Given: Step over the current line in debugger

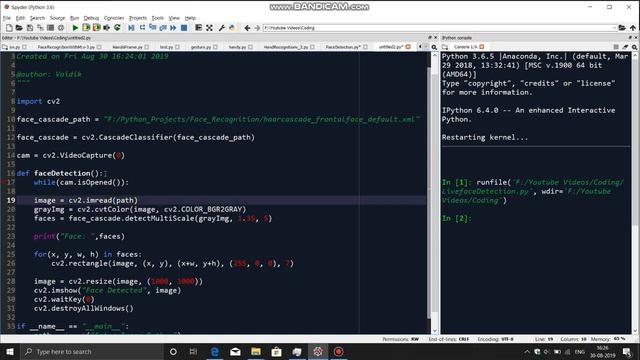Looking at the screenshot, I should tap(142, 28).
